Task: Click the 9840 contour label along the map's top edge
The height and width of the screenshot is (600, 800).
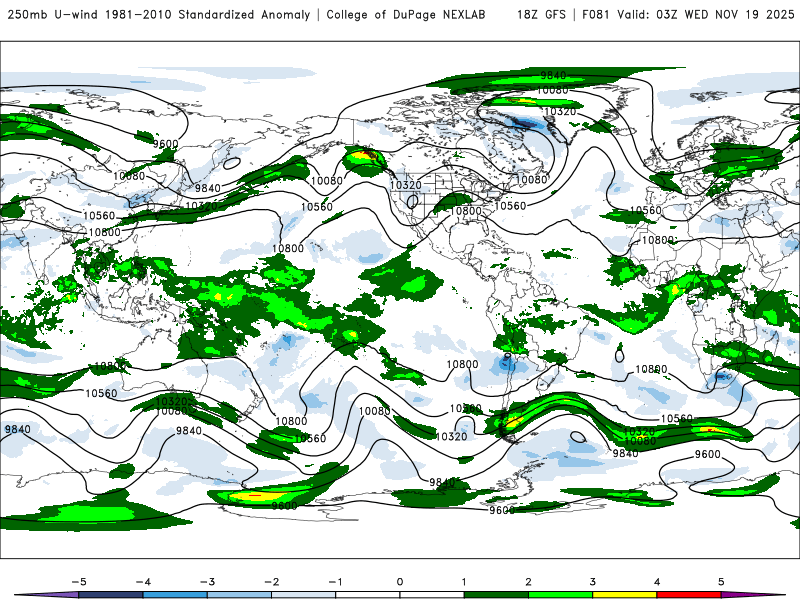Action: point(553,76)
